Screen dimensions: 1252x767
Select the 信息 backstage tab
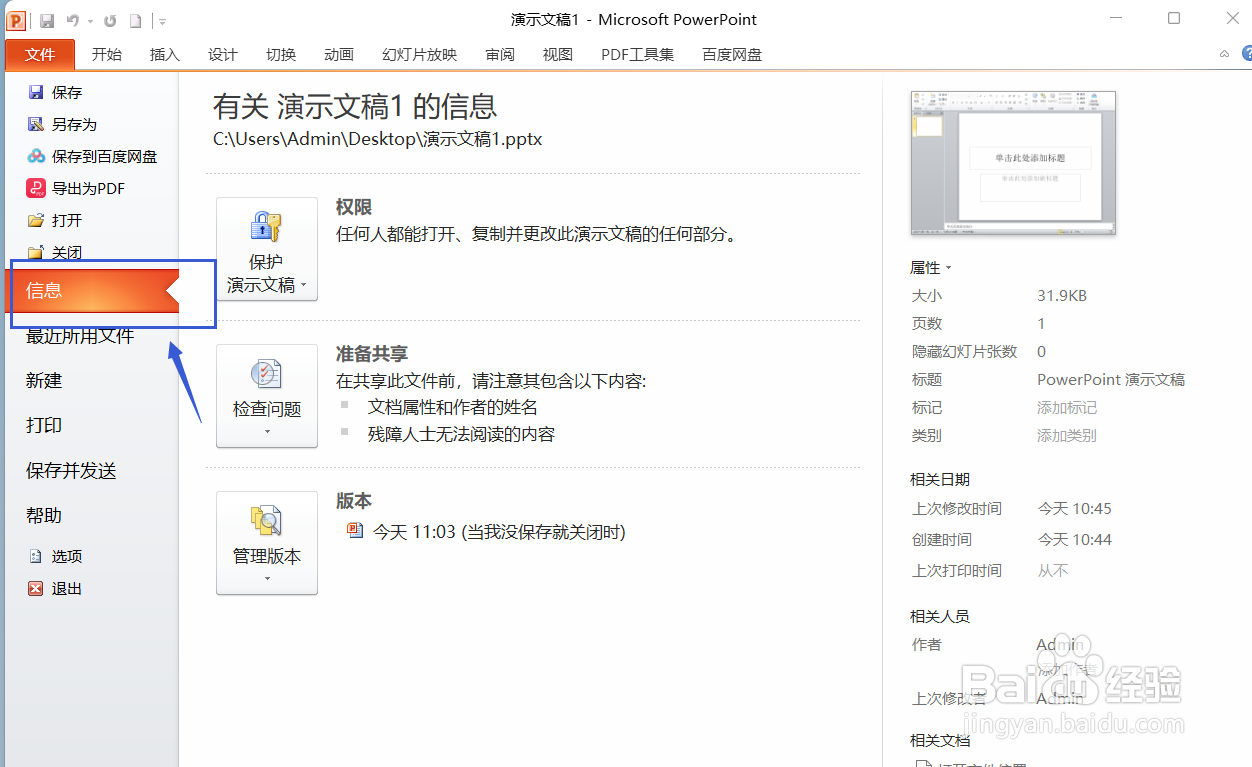click(x=91, y=290)
